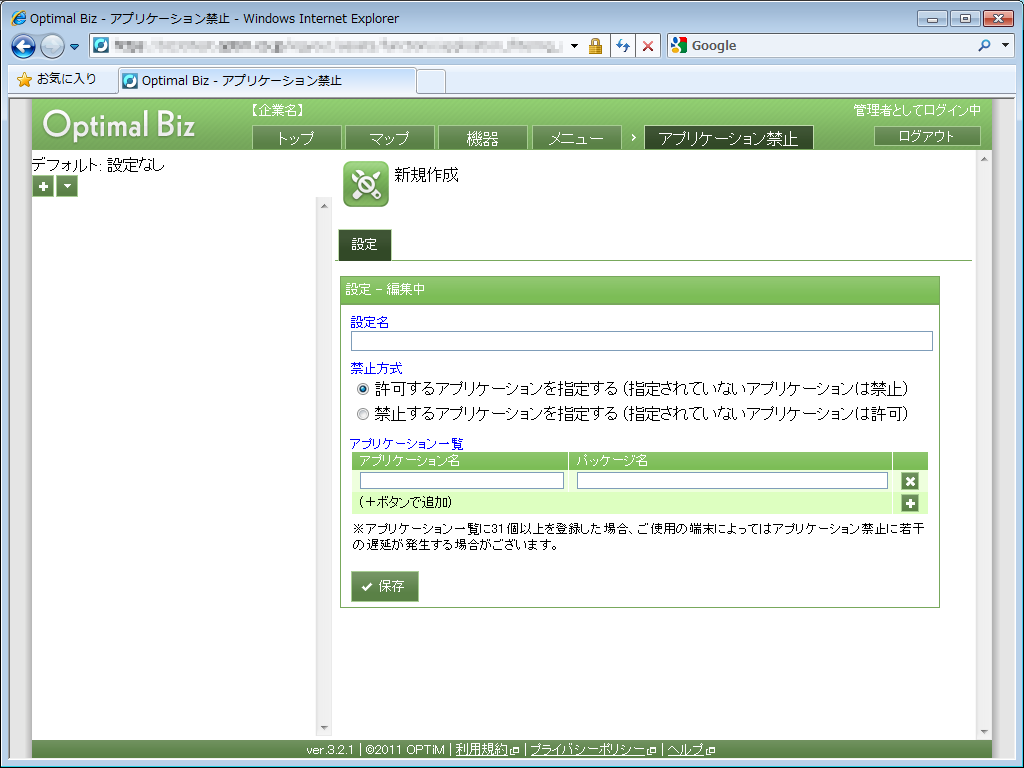Click left panel scrollbar down arrow
The image size is (1024, 768).
(324, 728)
